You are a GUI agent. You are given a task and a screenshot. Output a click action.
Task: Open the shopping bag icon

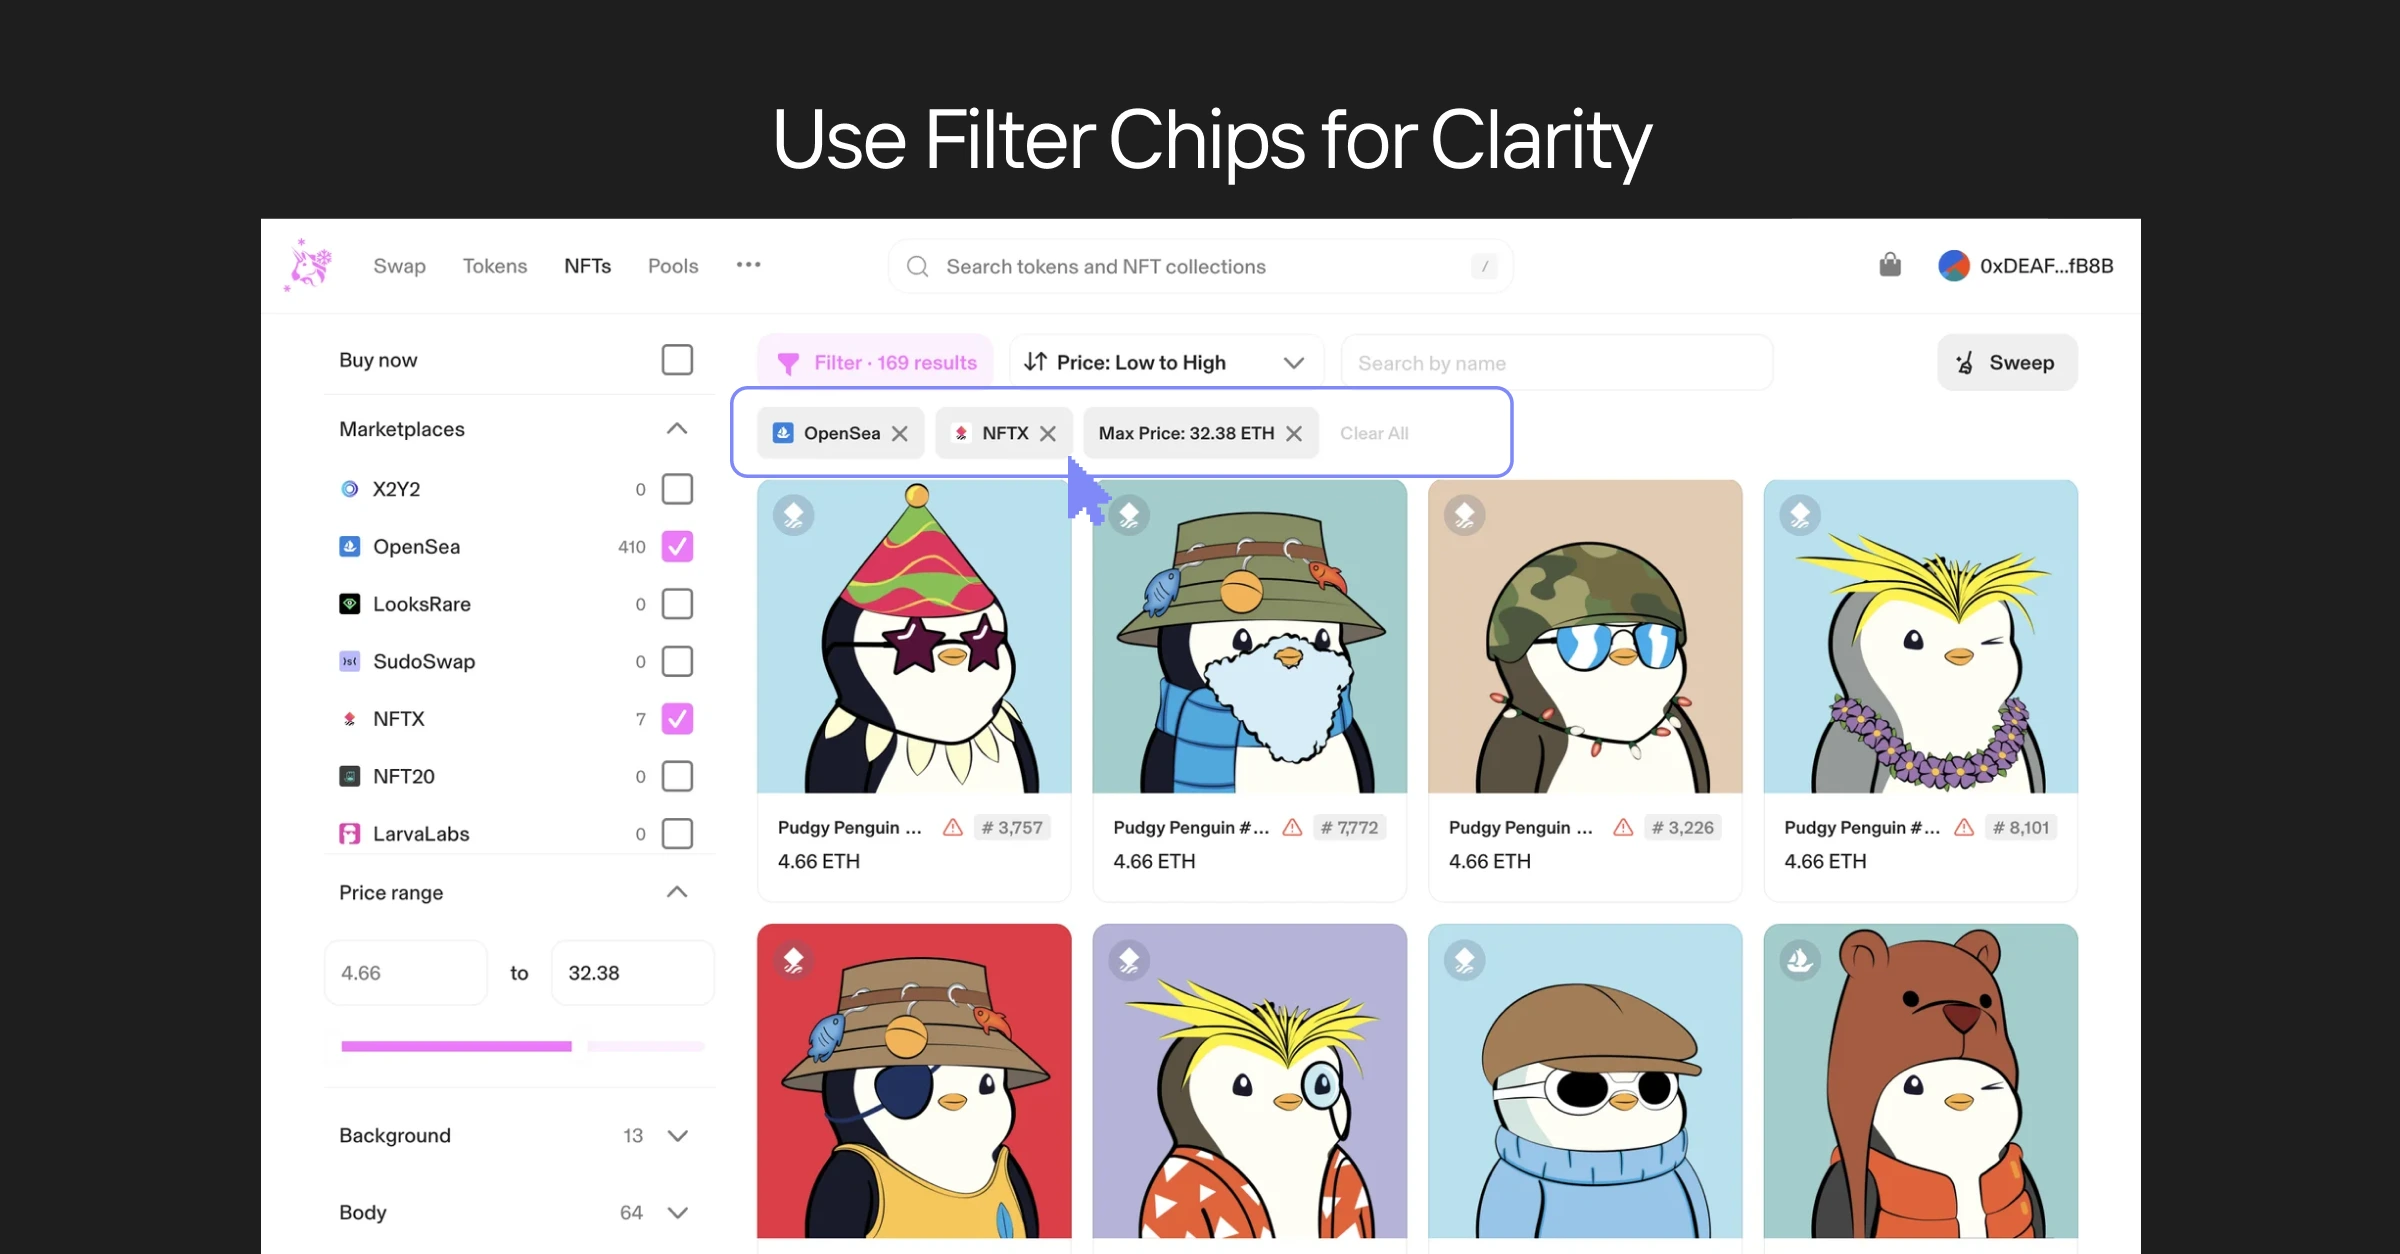tap(1889, 265)
